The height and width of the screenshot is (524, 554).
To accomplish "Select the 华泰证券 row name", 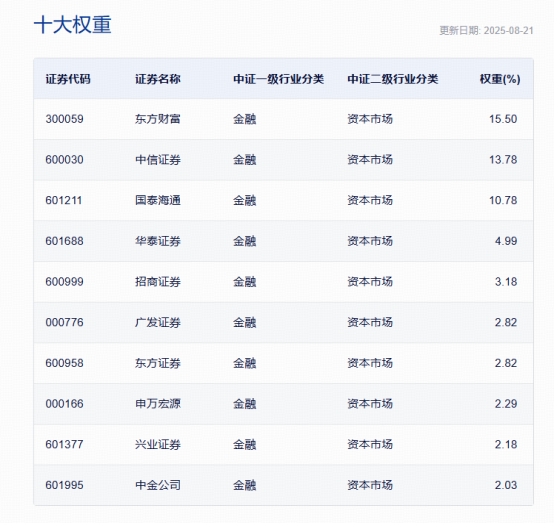I will (x=158, y=241).
